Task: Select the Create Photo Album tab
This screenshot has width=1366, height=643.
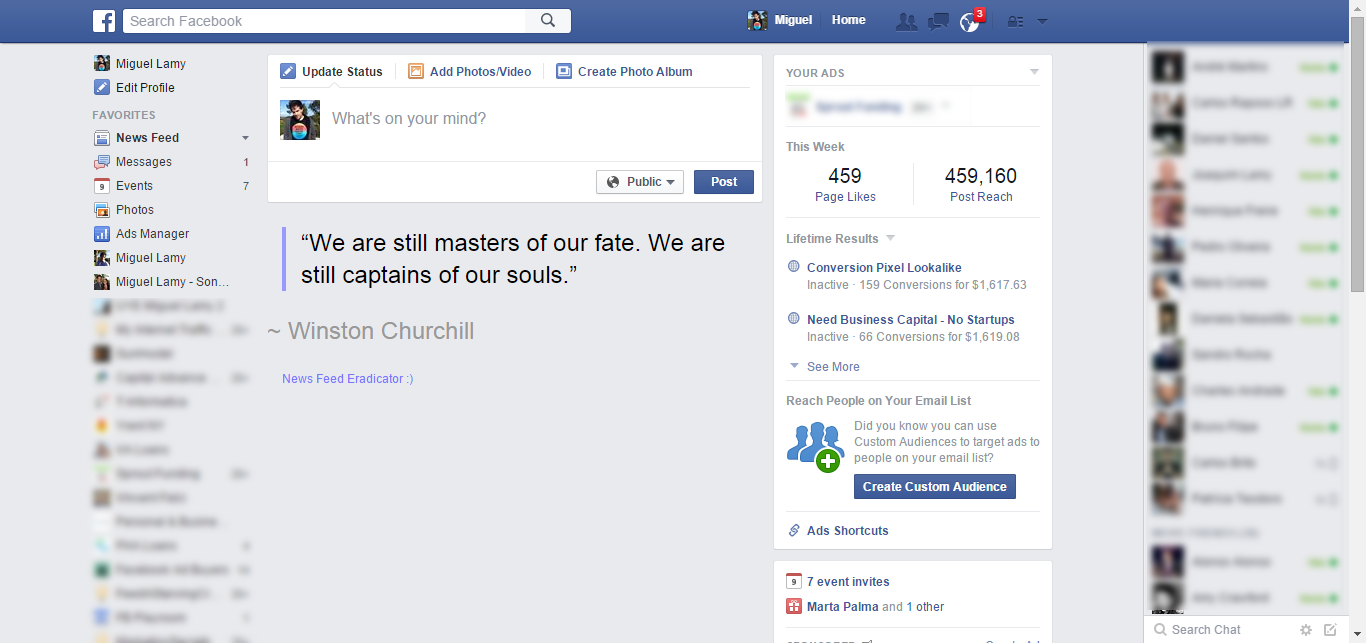Action: (624, 72)
